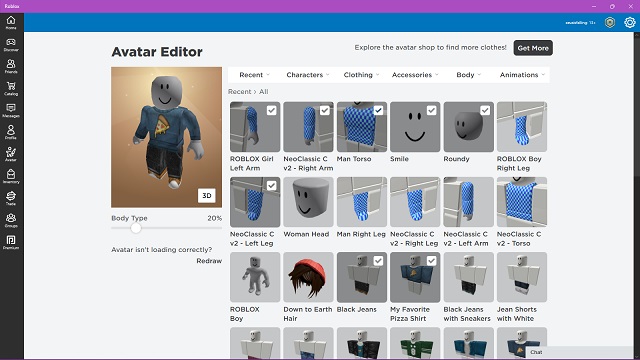Open the settings gear icon
This screenshot has height=360, width=640.
pos(630,22)
